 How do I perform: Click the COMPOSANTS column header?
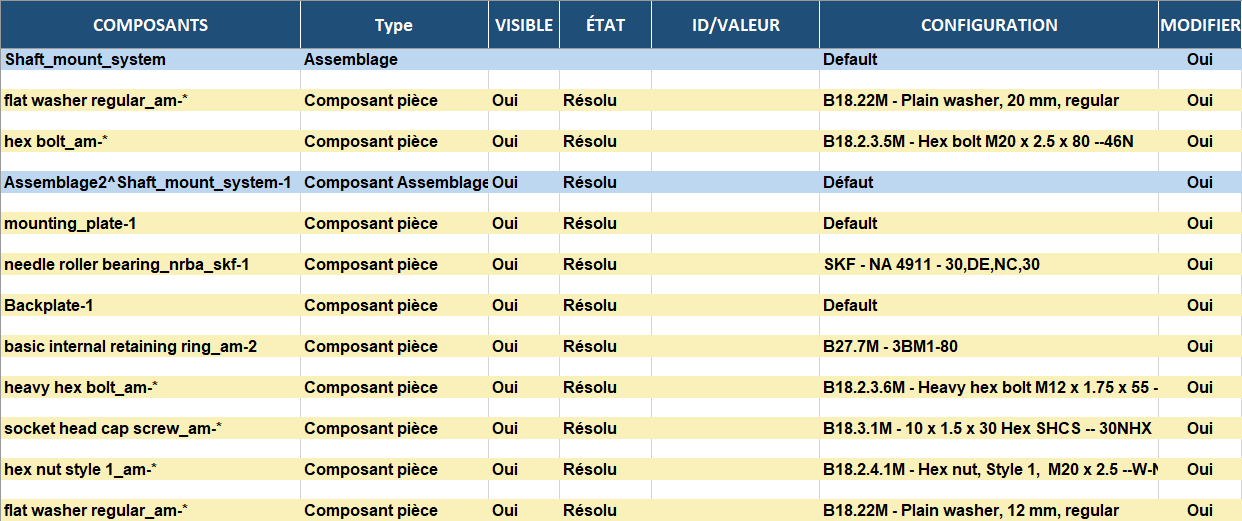click(x=150, y=25)
